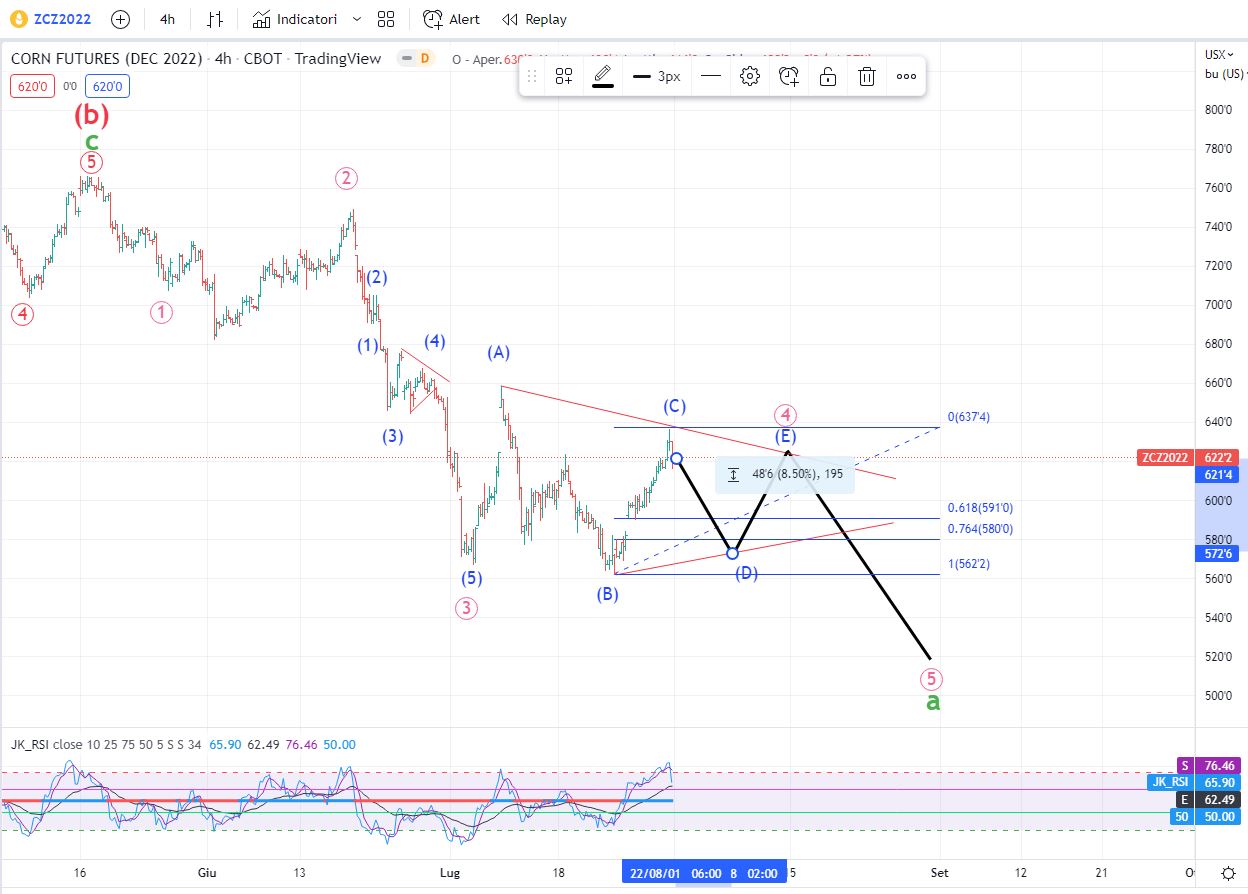Open more options three-dot menu
The width and height of the screenshot is (1248, 894).
(906, 76)
